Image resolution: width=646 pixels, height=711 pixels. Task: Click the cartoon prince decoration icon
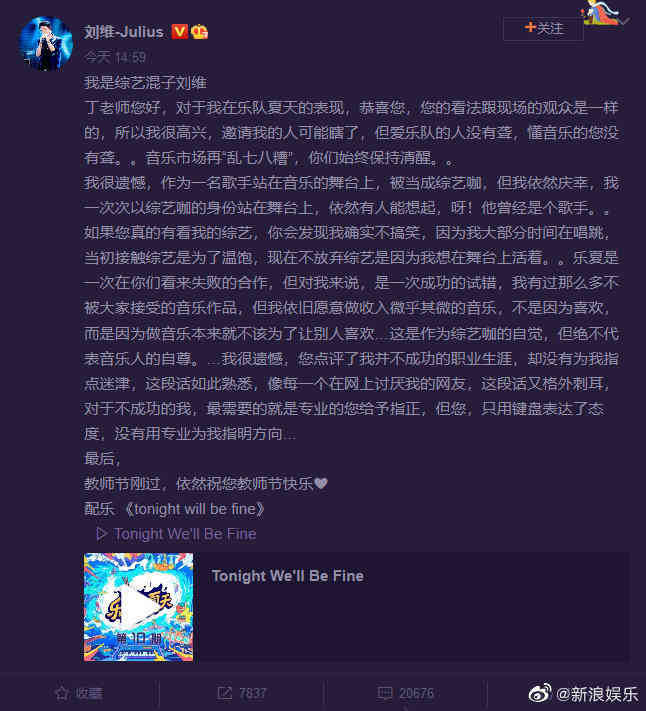pos(602,13)
